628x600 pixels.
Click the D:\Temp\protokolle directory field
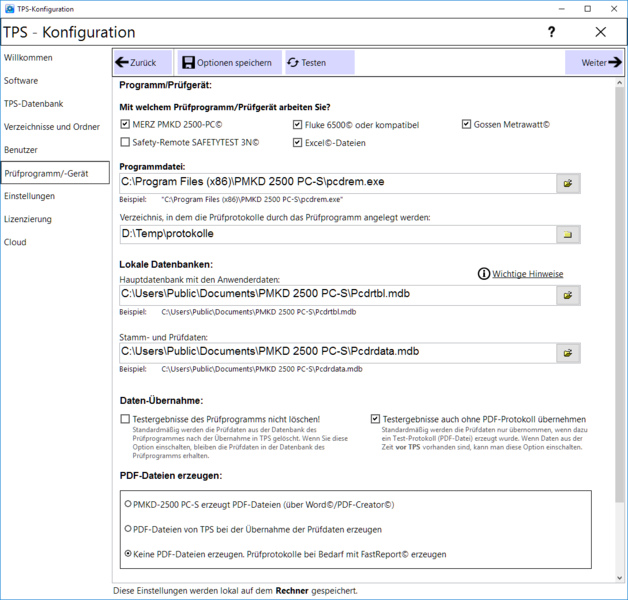(x=338, y=235)
